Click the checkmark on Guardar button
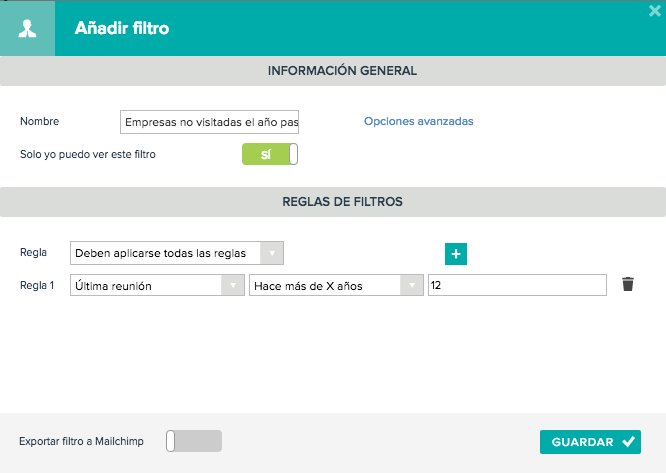The image size is (666, 473). click(x=629, y=442)
